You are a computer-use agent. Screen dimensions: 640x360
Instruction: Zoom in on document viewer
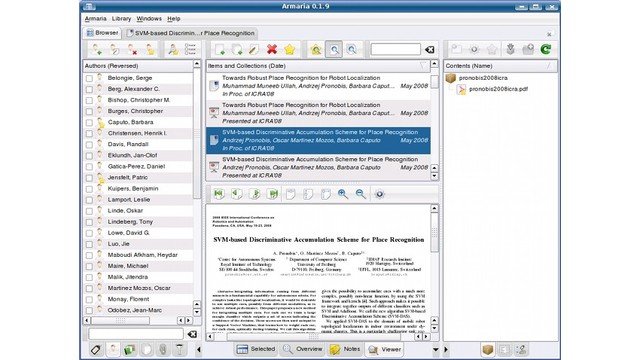(x=343, y=194)
